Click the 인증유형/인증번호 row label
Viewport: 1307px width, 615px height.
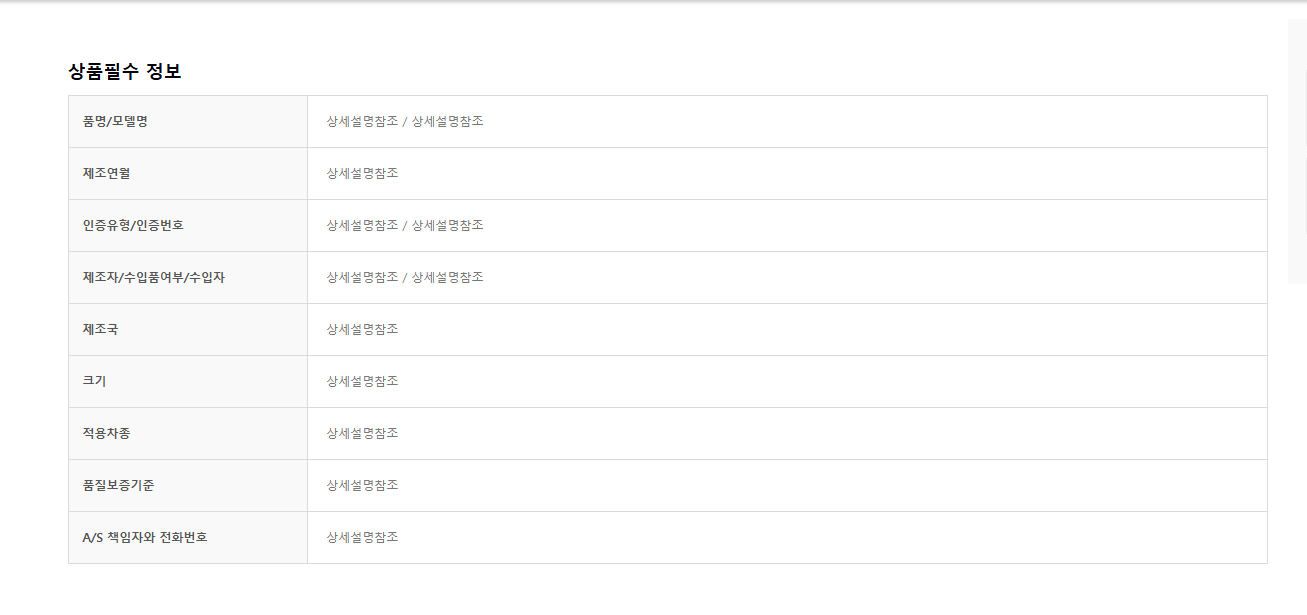coord(133,226)
